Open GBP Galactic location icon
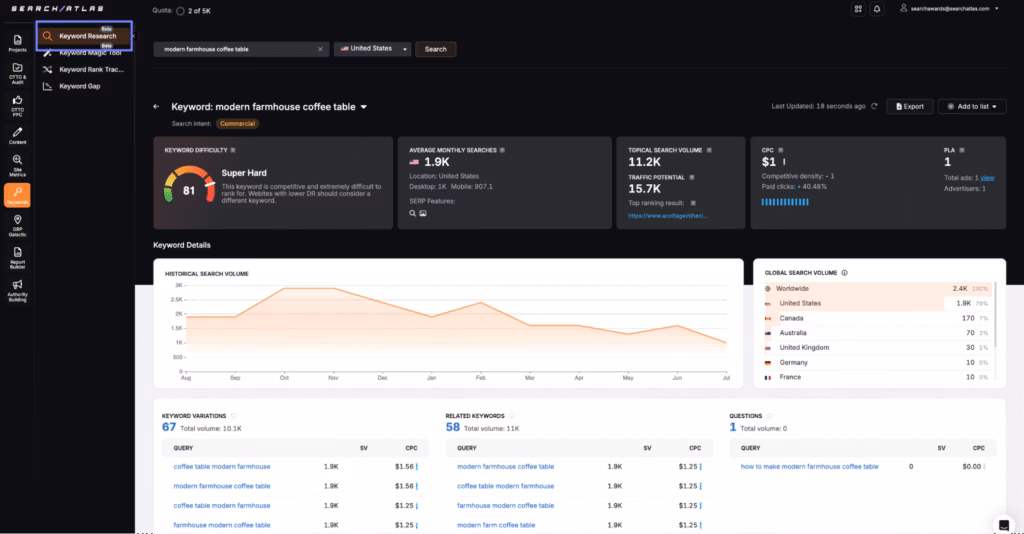Viewport: 1024px width, 534px height. pos(17,224)
